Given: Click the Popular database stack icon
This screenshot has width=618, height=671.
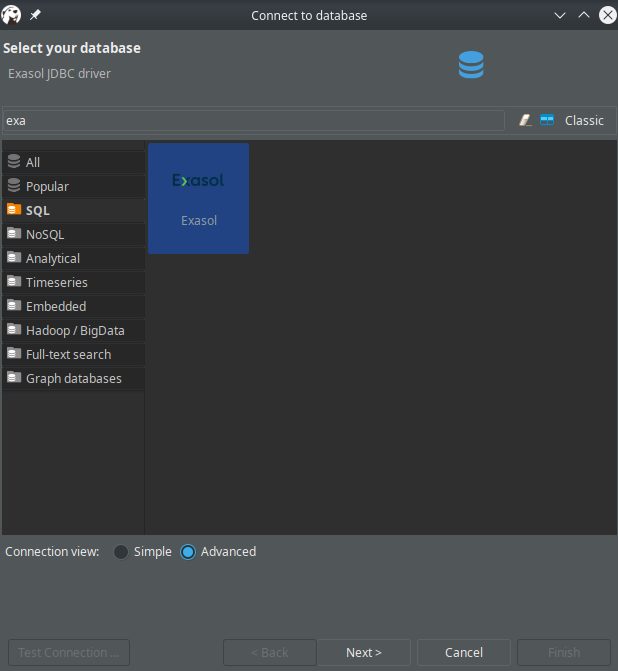Looking at the screenshot, I should point(14,185).
